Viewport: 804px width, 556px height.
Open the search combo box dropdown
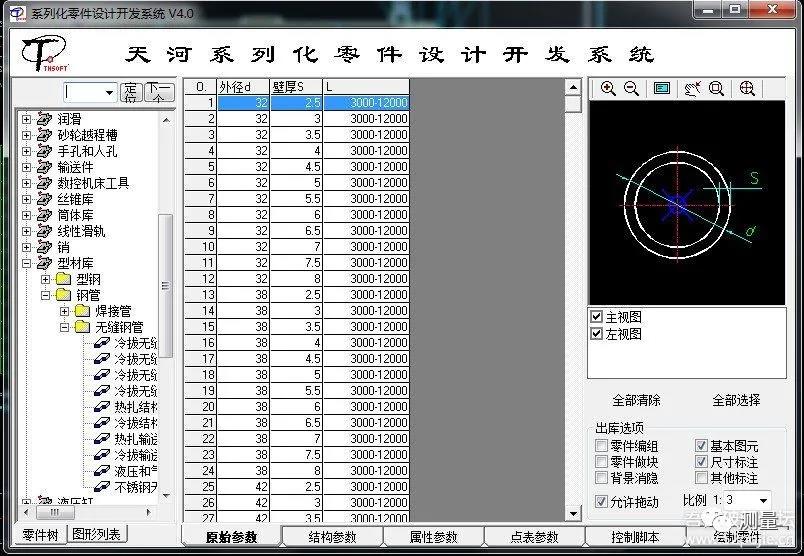coord(109,93)
